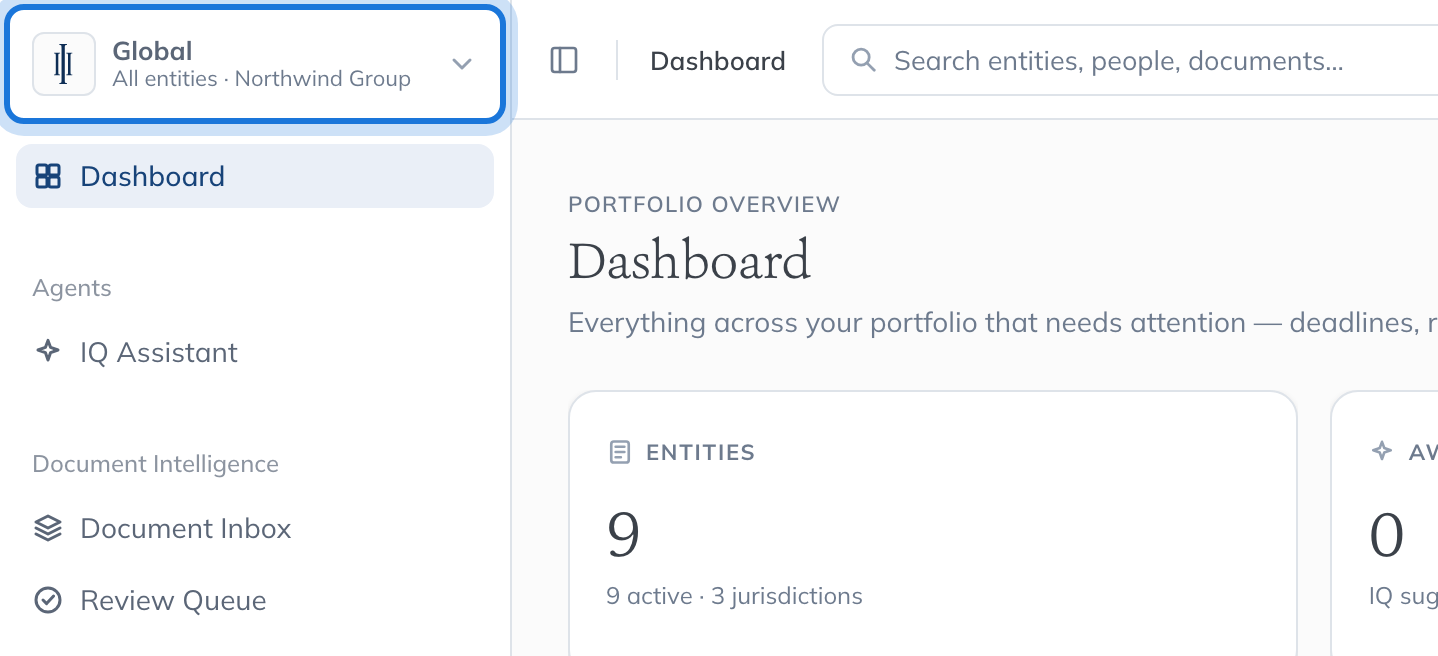Click the search magnifier icon
1438x656 pixels.
click(x=863, y=61)
